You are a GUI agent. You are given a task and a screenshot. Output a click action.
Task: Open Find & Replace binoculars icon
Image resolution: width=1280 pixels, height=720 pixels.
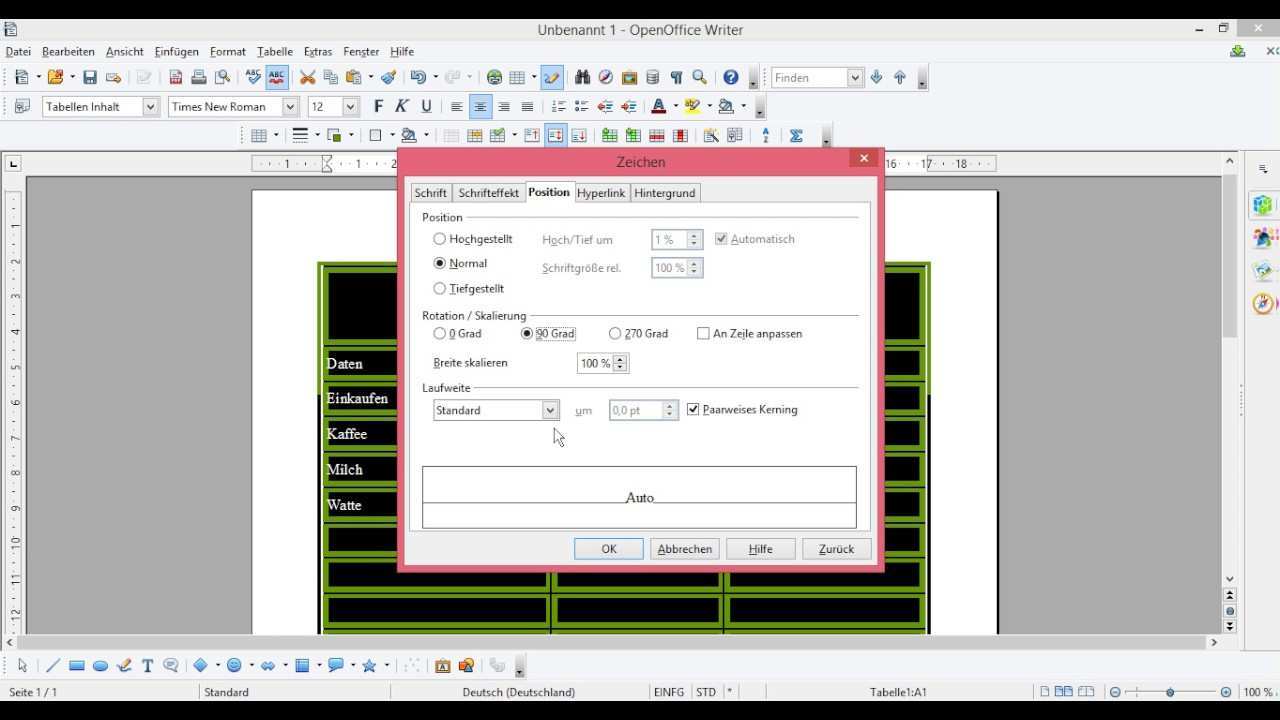(x=582, y=78)
